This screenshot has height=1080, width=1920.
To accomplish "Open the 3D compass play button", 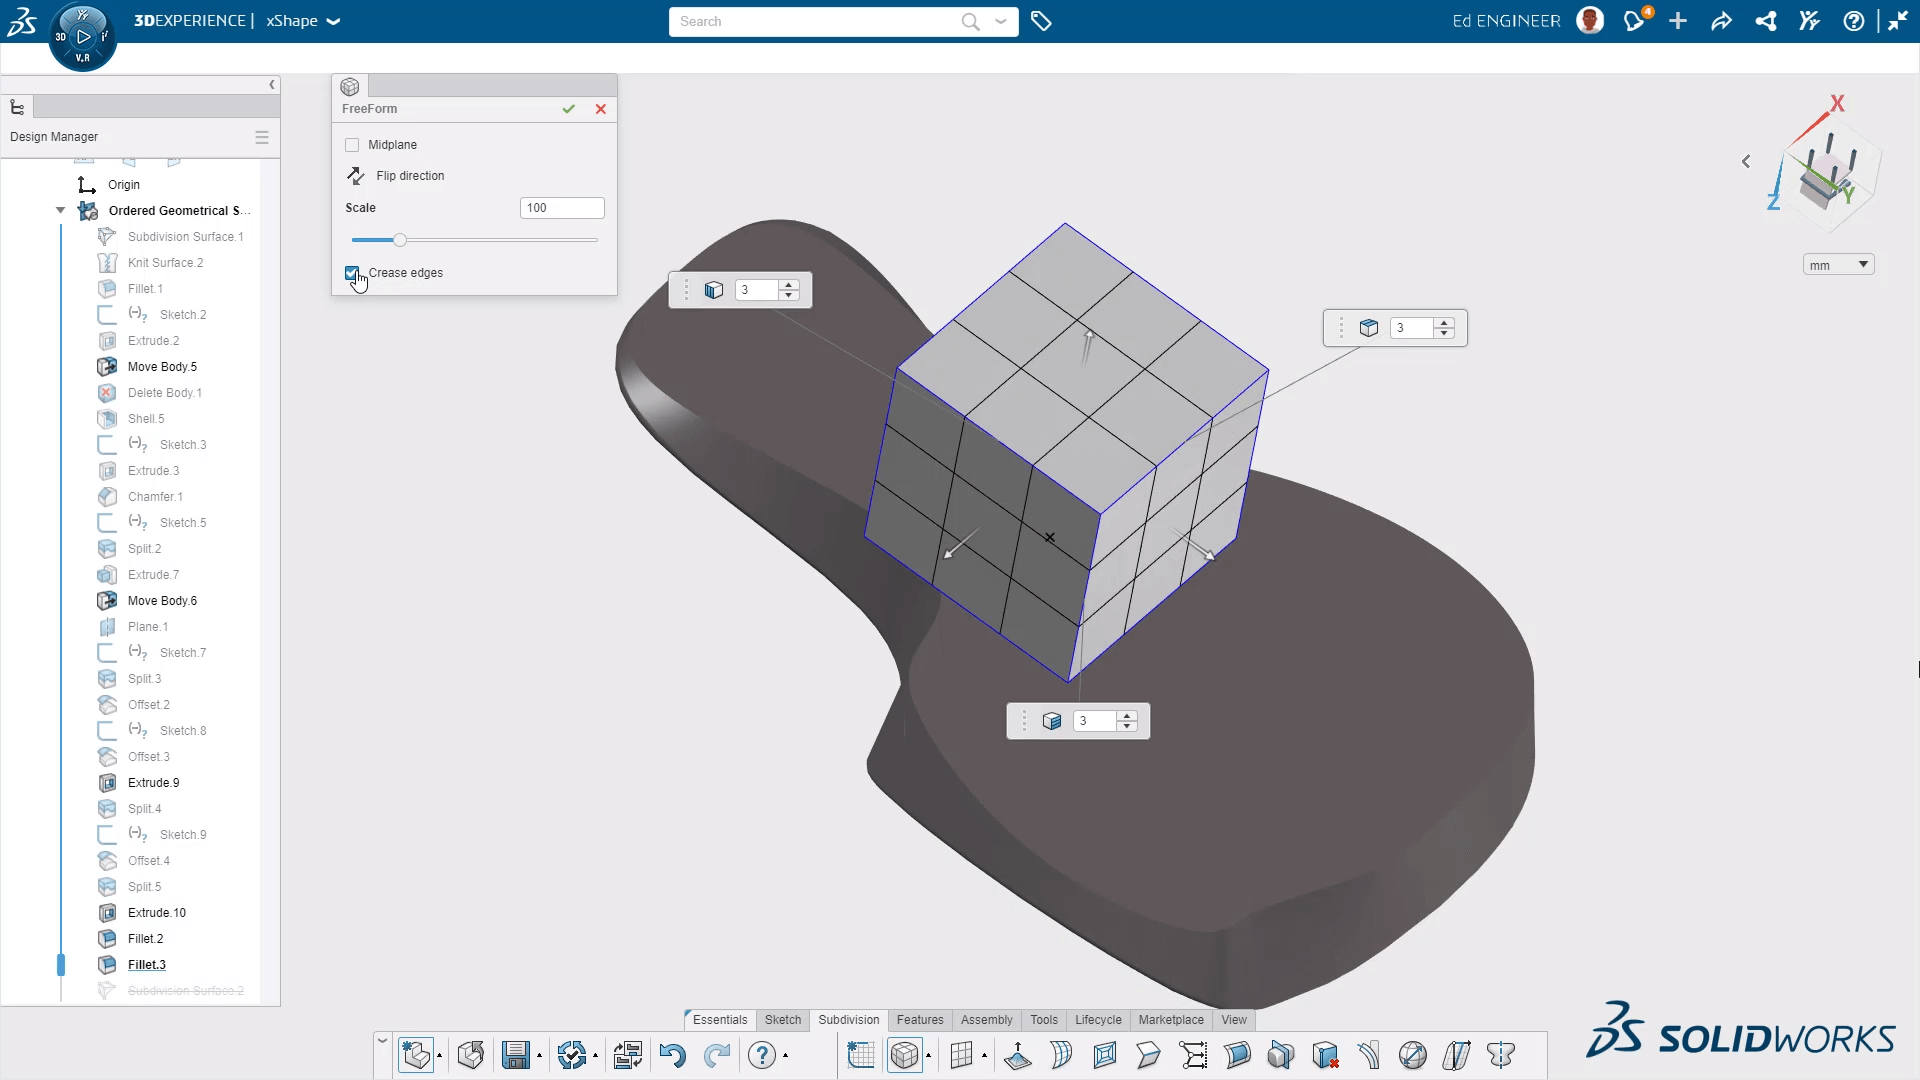I will 83,37.
